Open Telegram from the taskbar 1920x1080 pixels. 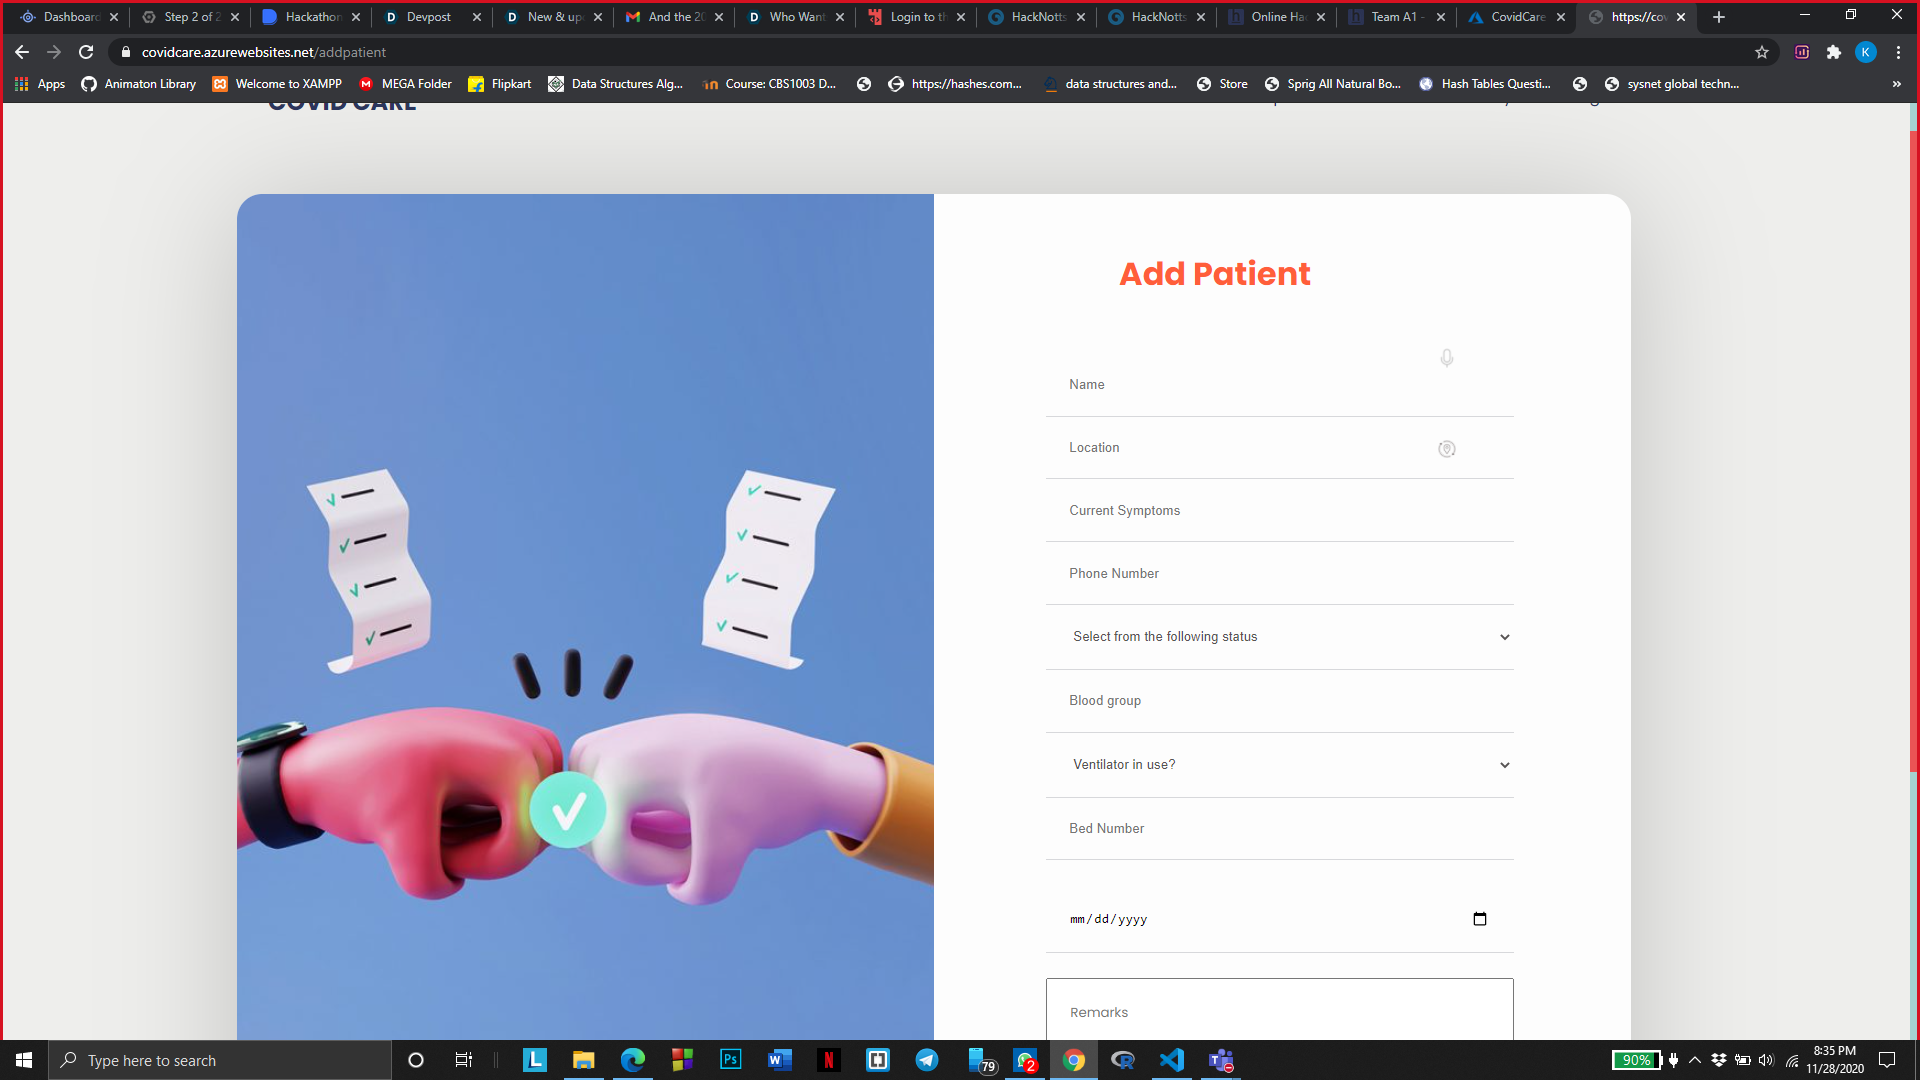pyautogui.click(x=927, y=1060)
